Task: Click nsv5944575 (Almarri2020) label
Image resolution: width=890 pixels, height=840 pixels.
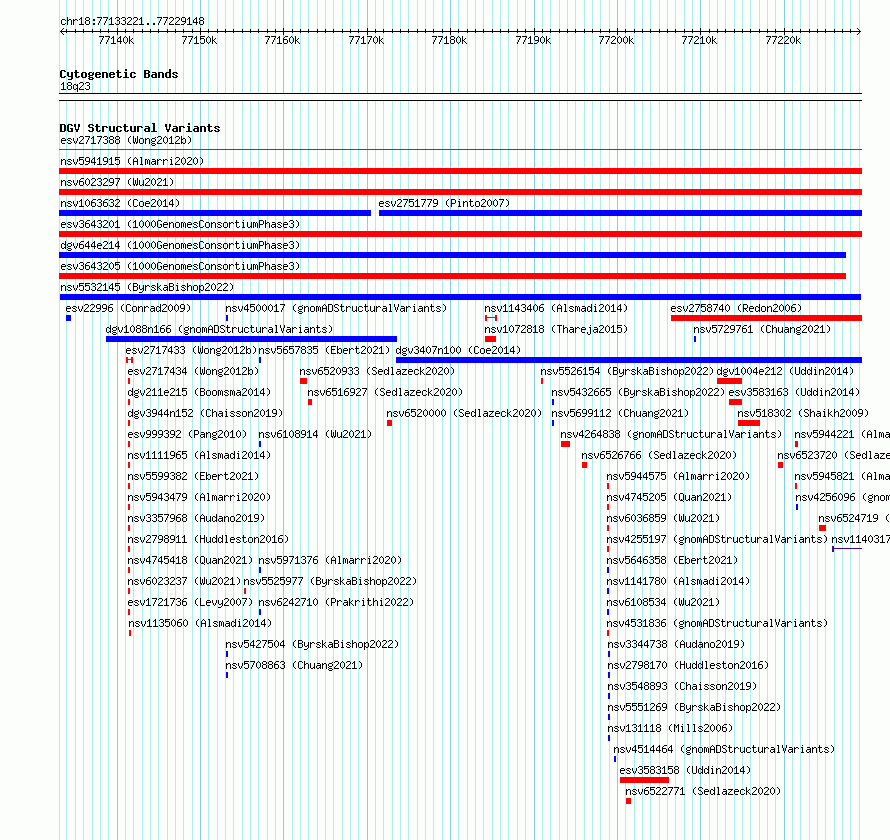Action: click(x=678, y=476)
